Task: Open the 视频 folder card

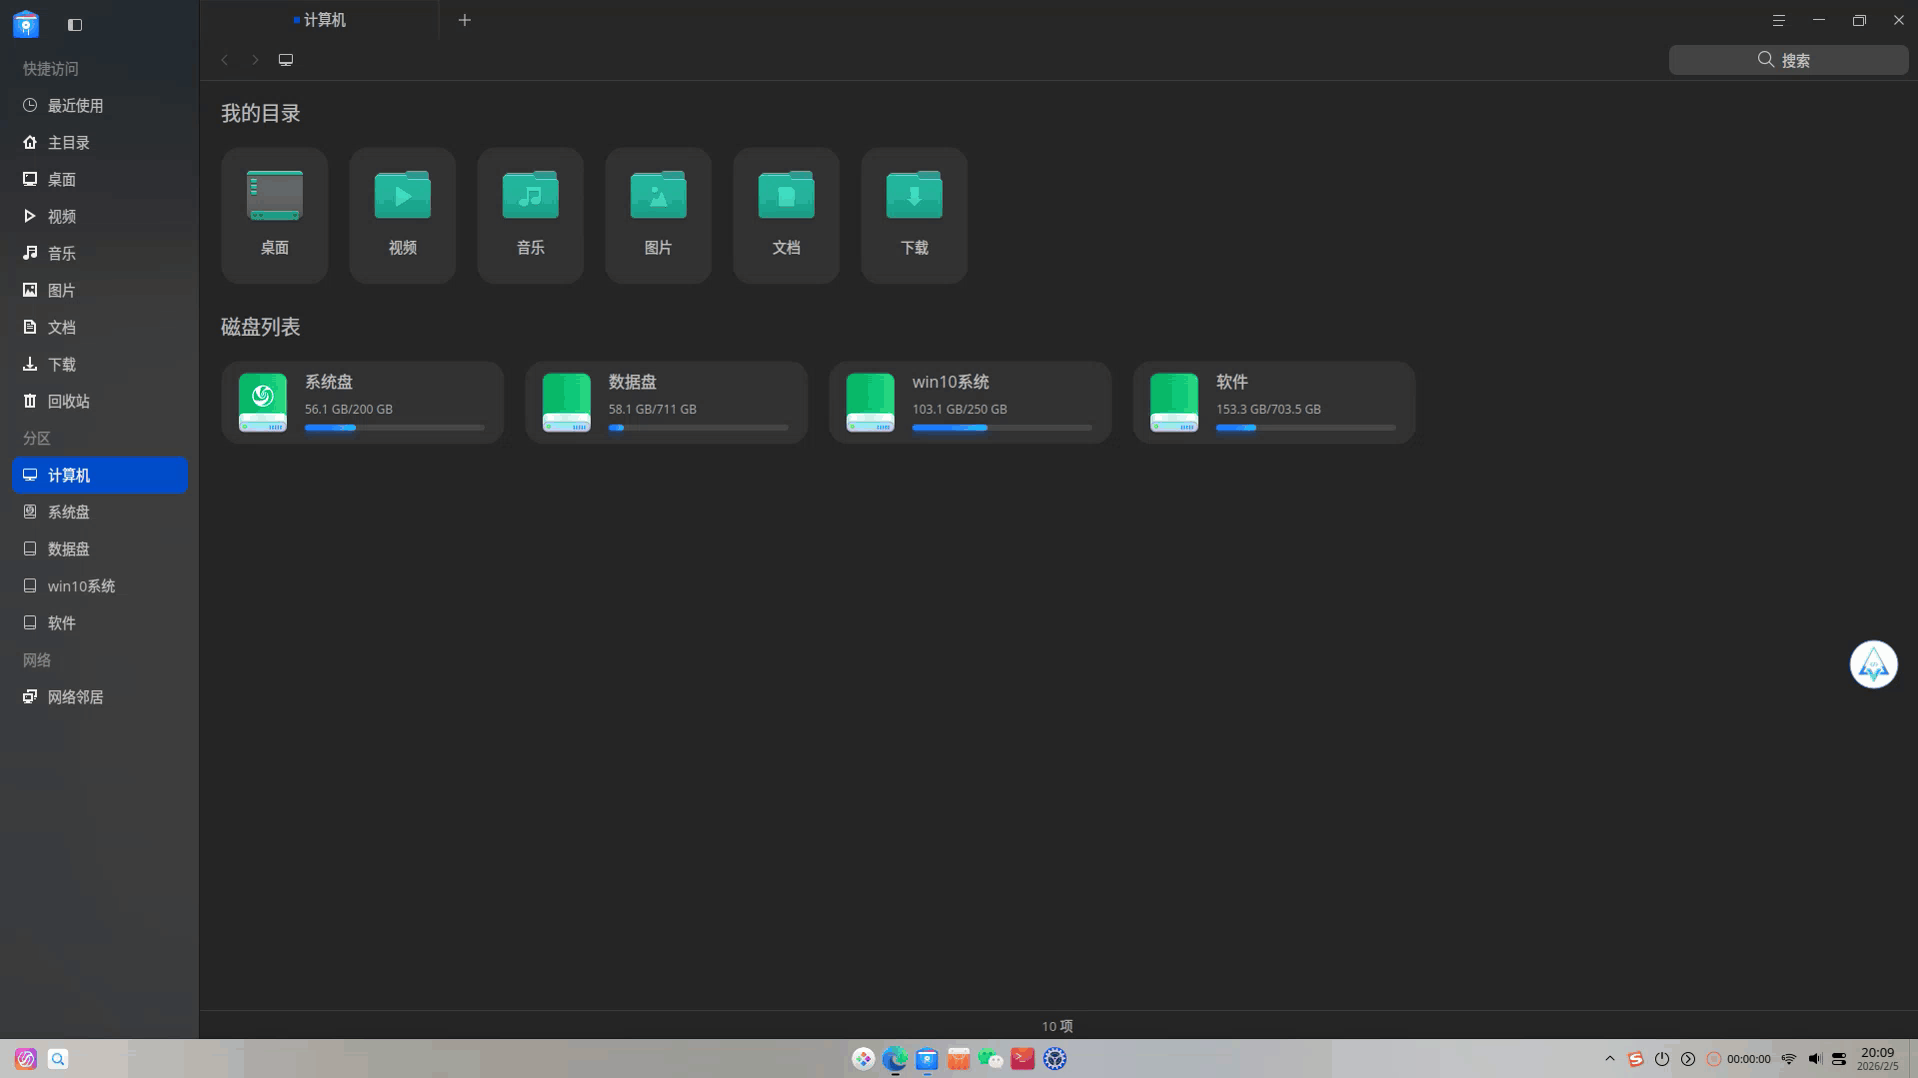Action: click(x=402, y=215)
